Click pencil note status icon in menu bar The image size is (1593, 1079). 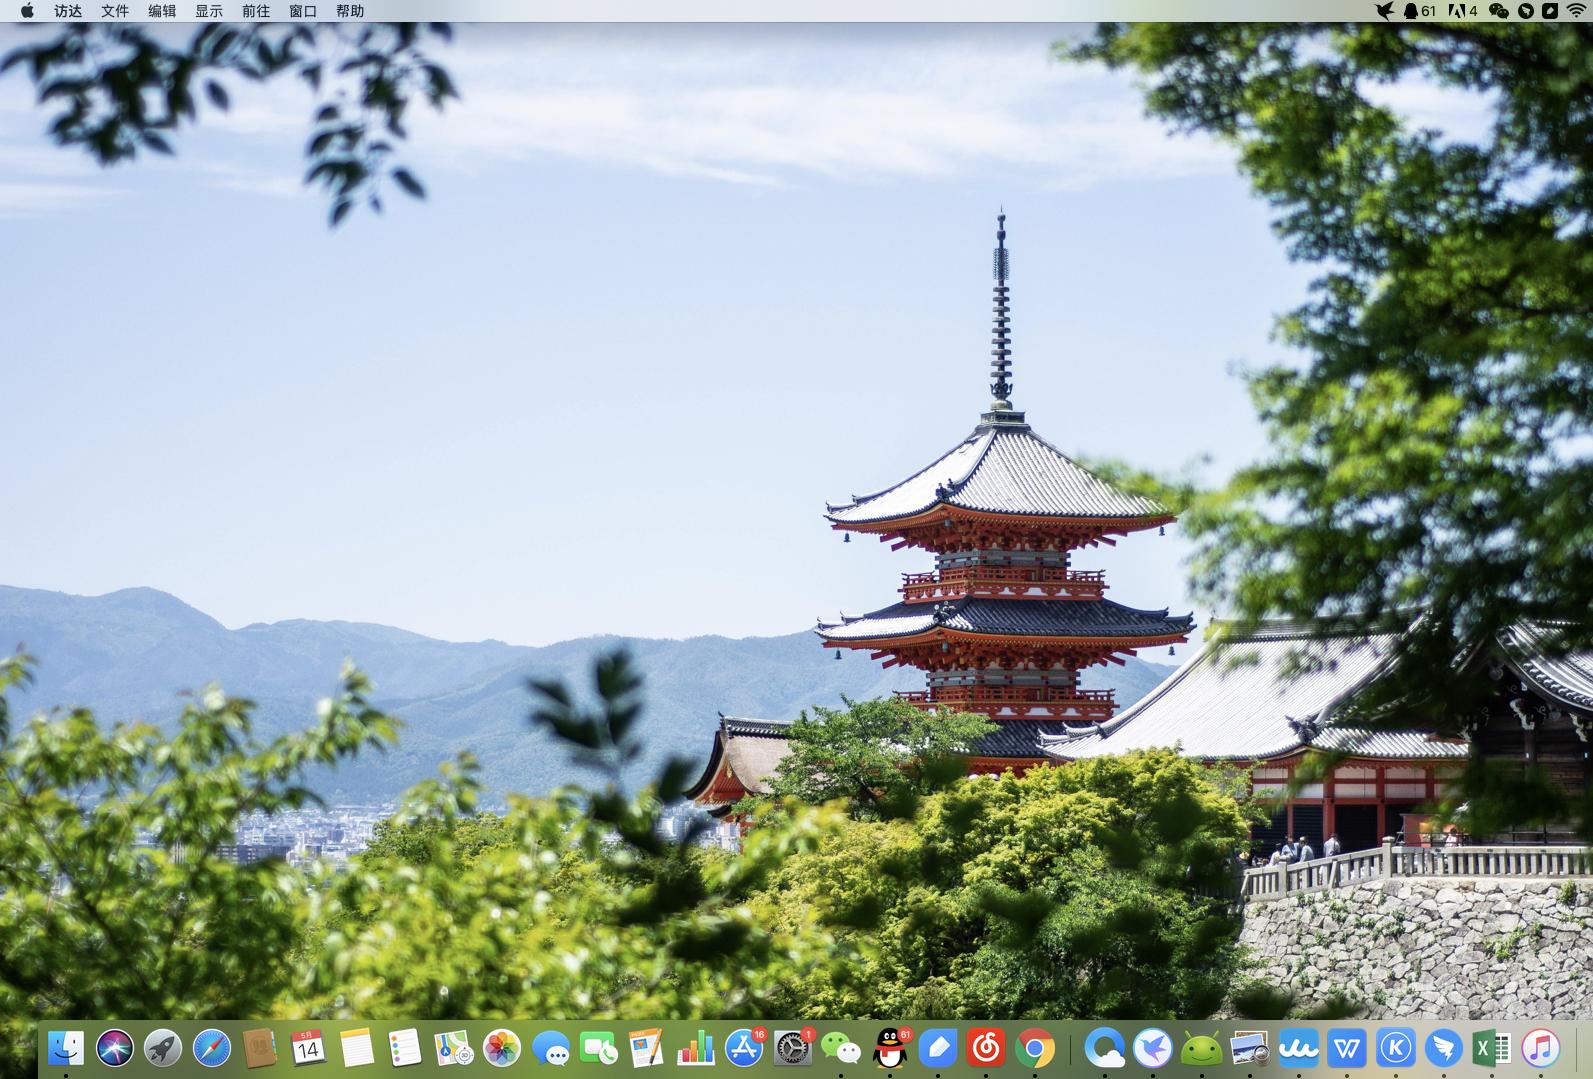(1550, 11)
